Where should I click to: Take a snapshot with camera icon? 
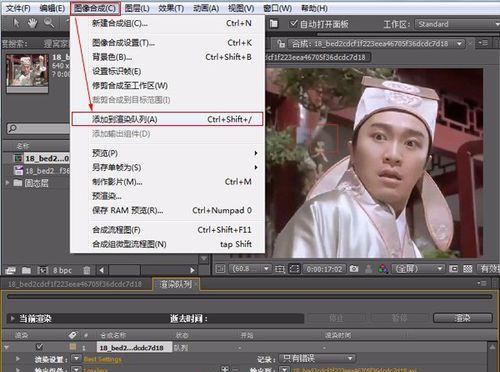[x=354, y=269]
